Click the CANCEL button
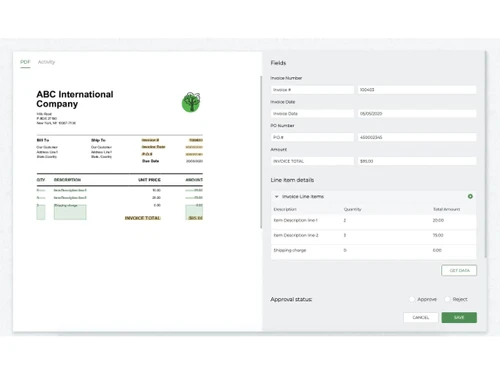Screen dimensions: 500x375 pyautogui.click(x=421, y=317)
